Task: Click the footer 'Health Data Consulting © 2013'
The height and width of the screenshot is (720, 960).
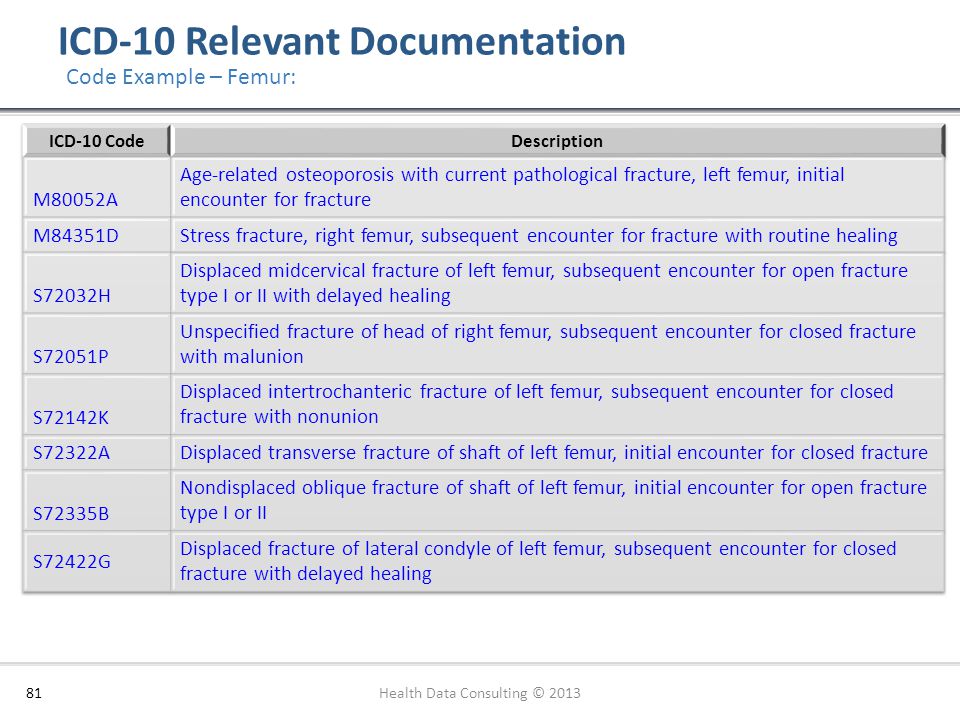Action: pos(479,693)
